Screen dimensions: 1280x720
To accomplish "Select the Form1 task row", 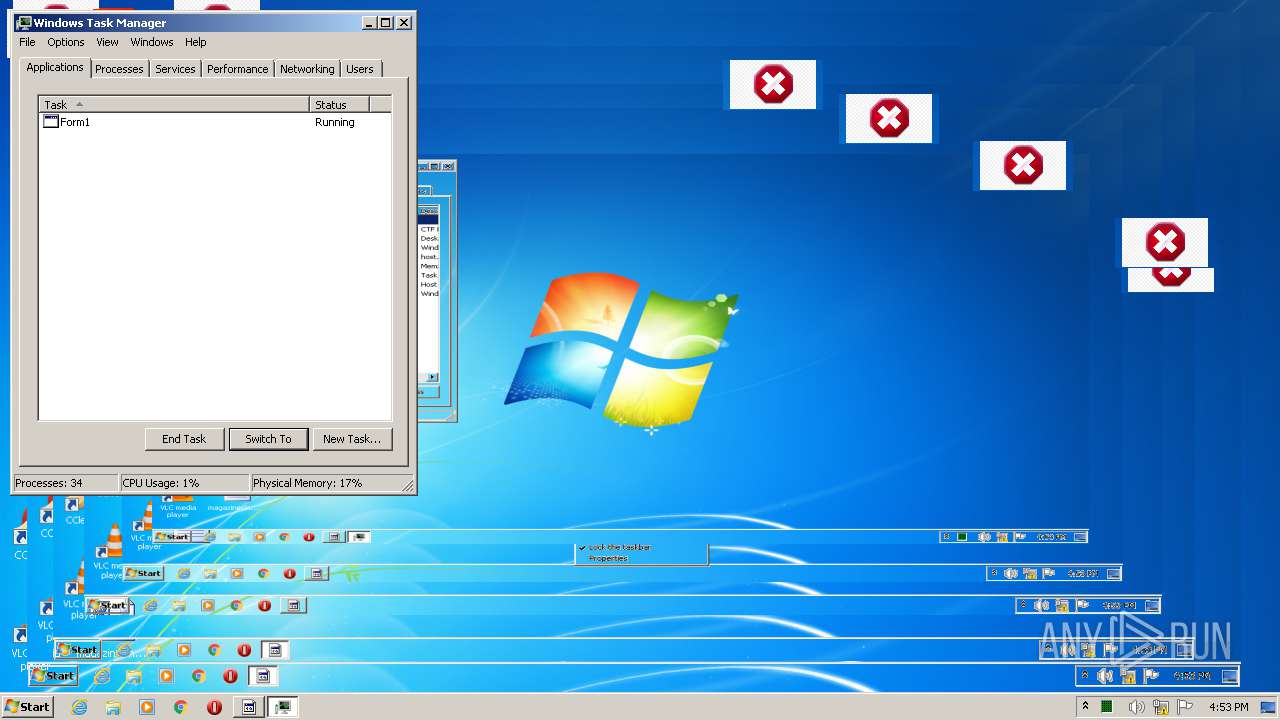I will [x=215, y=122].
